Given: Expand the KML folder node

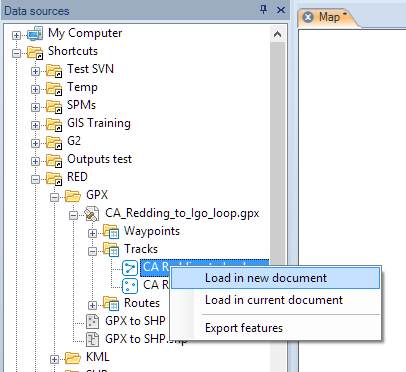Looking at the screenshot, I should click(54, 359).
